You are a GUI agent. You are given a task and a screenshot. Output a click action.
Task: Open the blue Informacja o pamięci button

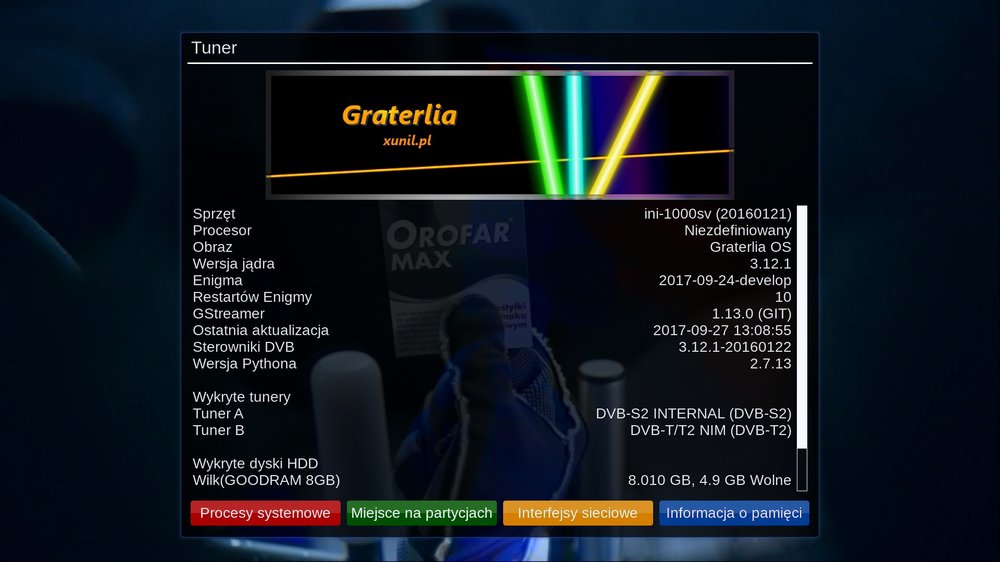(x=734, y=513)
